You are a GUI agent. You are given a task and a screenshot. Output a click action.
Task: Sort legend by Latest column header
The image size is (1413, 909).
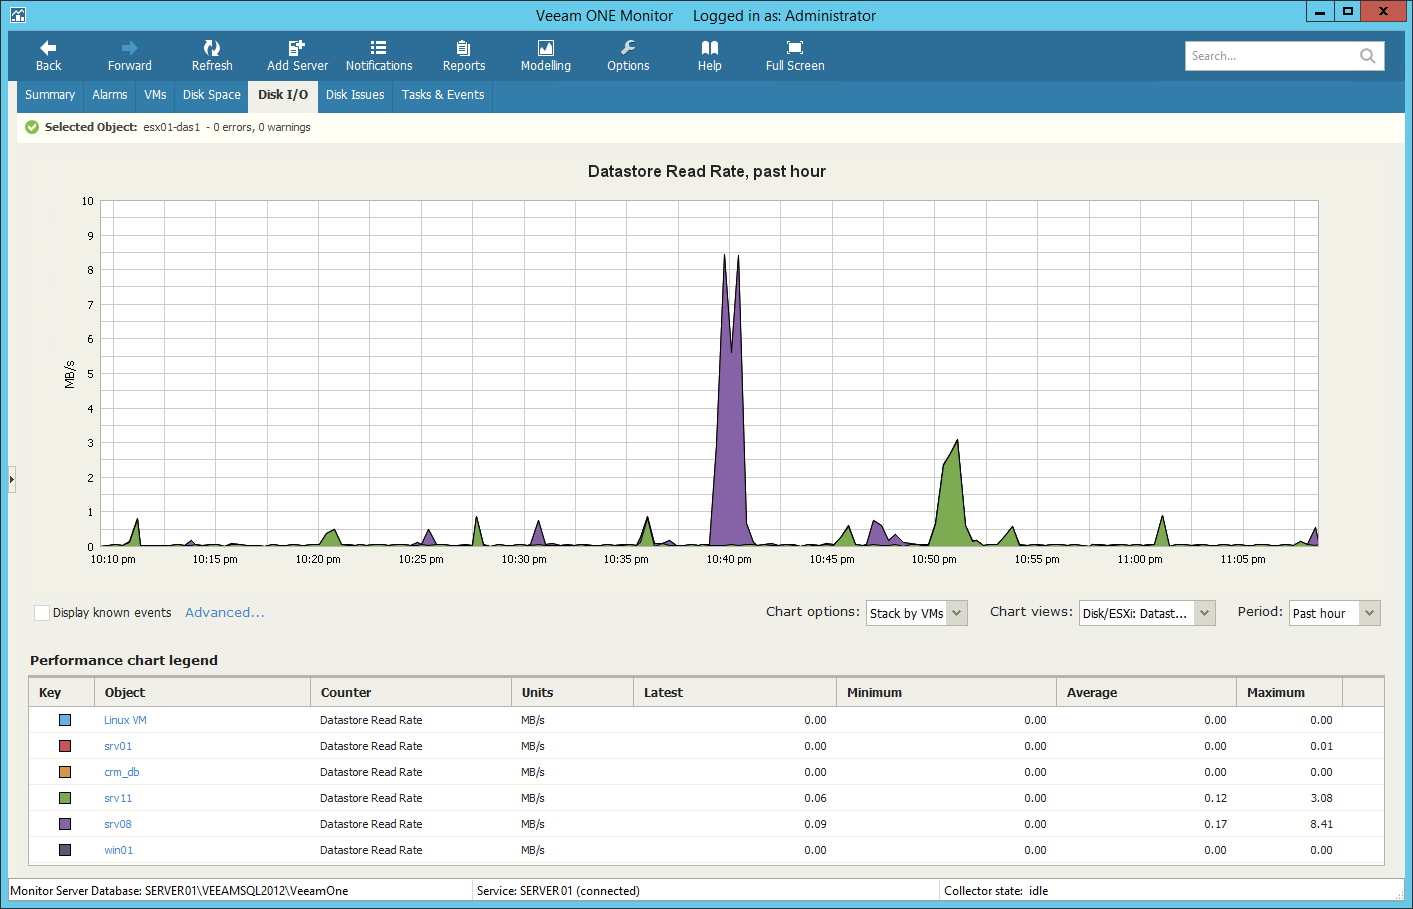click(735, 692)
